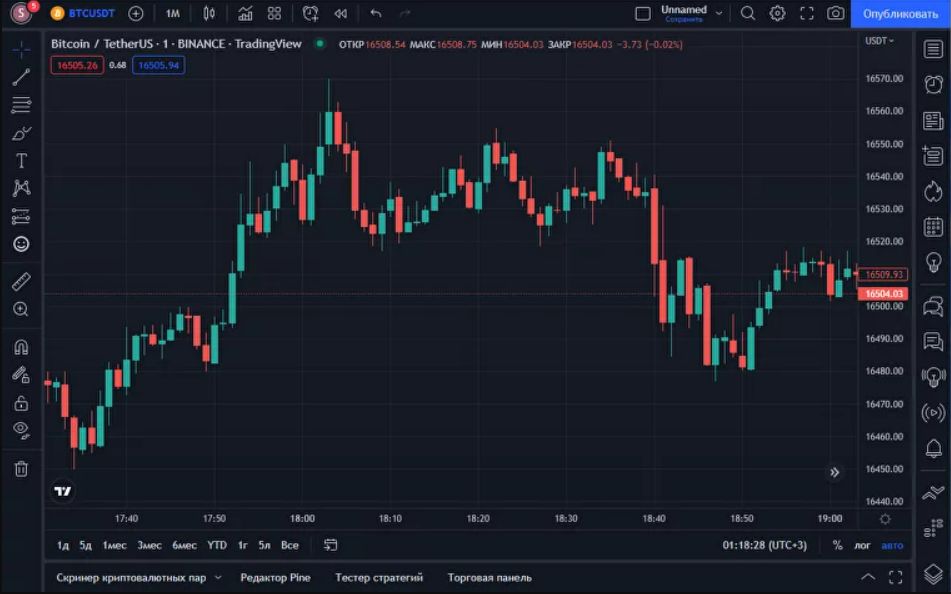Select the Trend Line drawing tool
The image size is (951, 594).
point(21,77)
